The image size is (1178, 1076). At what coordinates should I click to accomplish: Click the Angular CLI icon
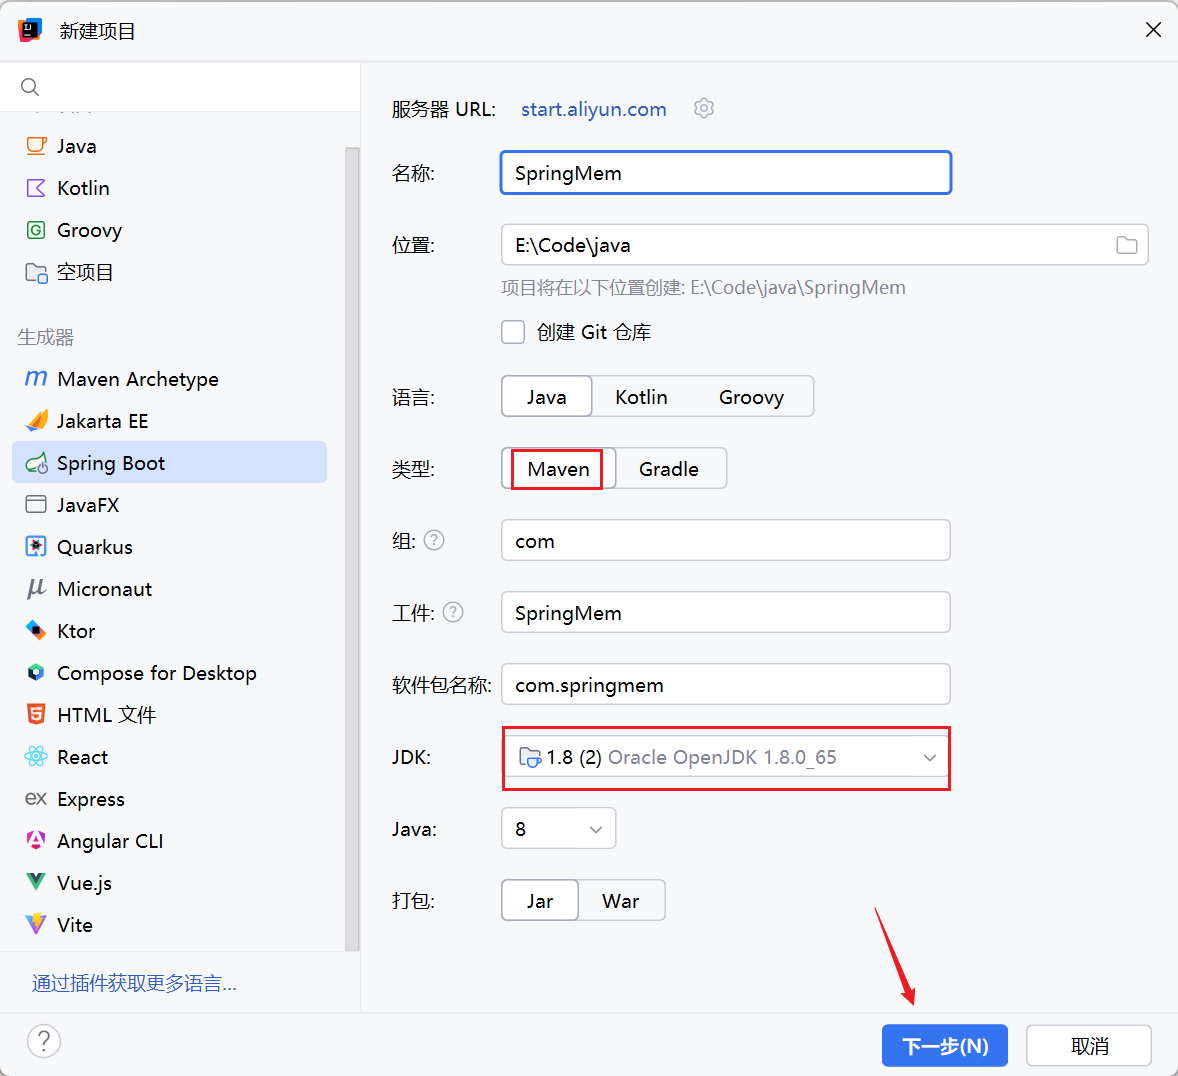click(36, 840)
